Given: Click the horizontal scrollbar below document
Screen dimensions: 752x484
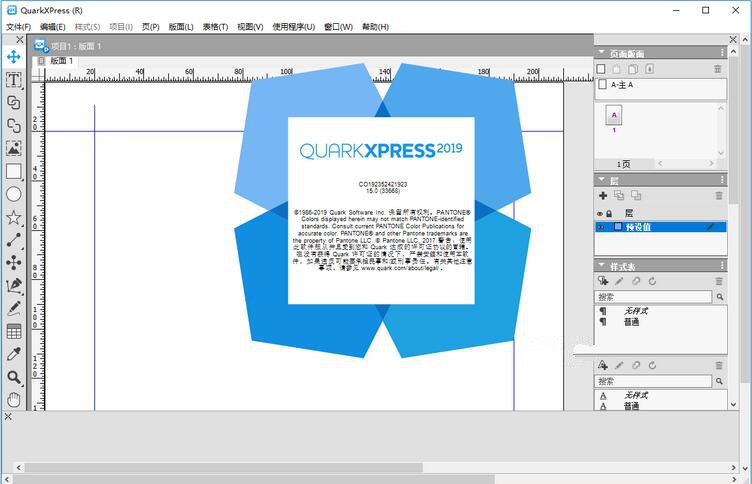Looking at the screenshot, I should click(376, 467).
